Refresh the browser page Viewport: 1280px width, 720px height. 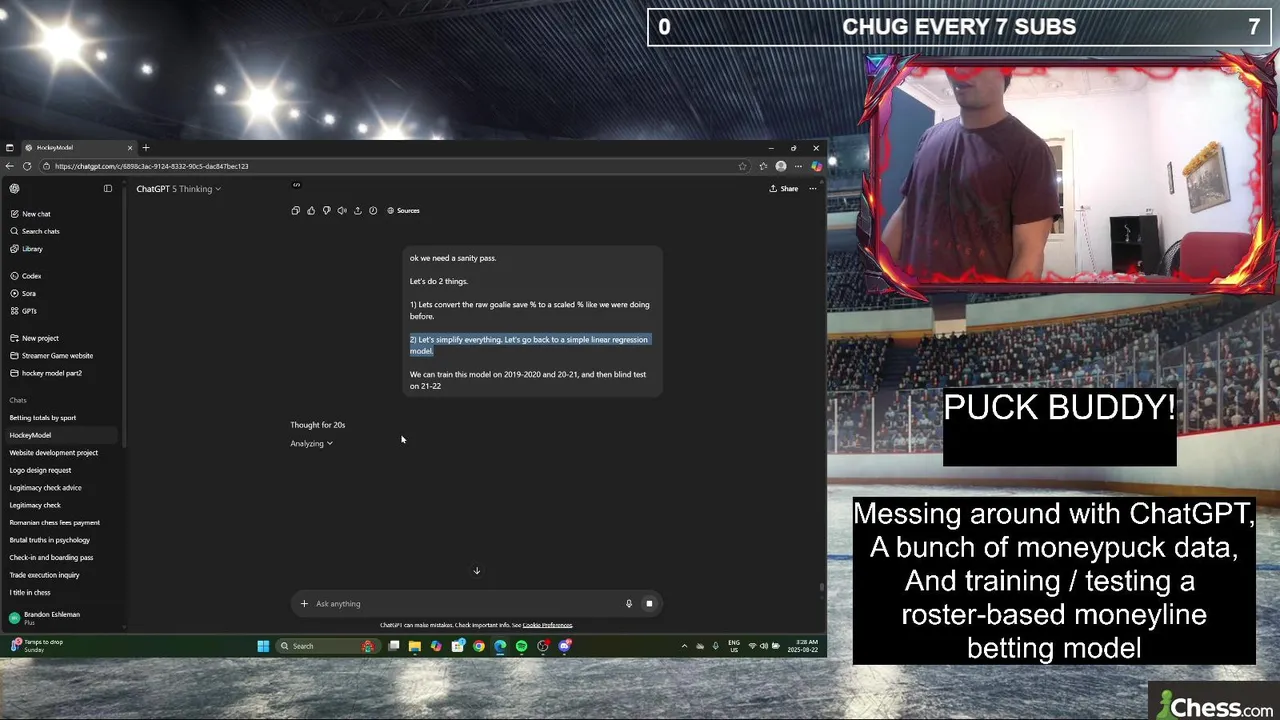coord(27,166)
